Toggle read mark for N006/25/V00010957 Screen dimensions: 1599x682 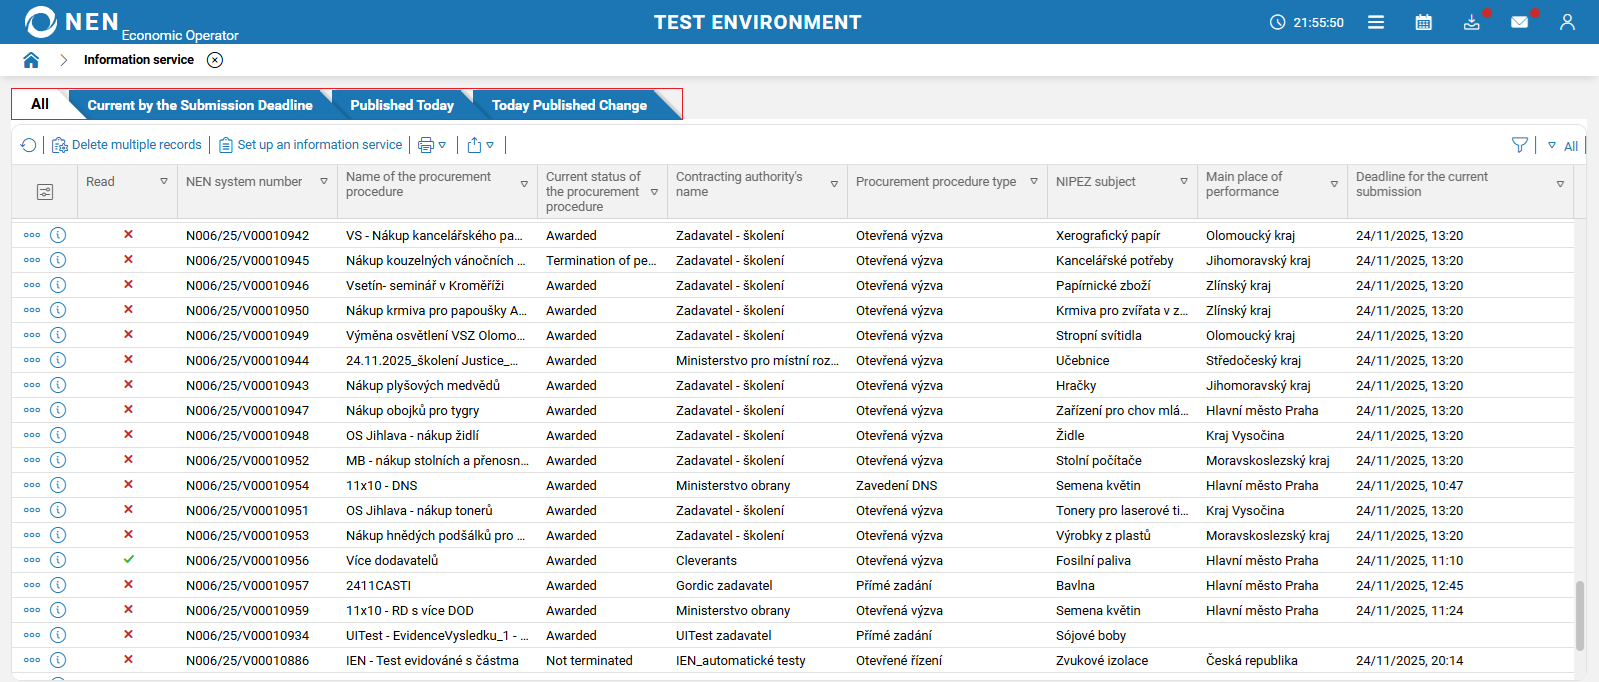(x=128, y=584)
